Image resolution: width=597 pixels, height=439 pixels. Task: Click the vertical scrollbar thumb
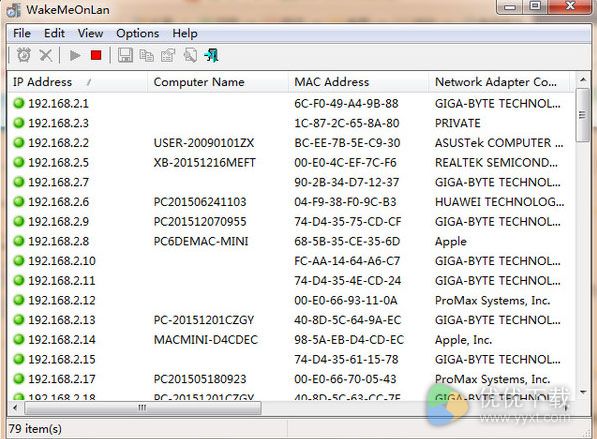point(583,115)
